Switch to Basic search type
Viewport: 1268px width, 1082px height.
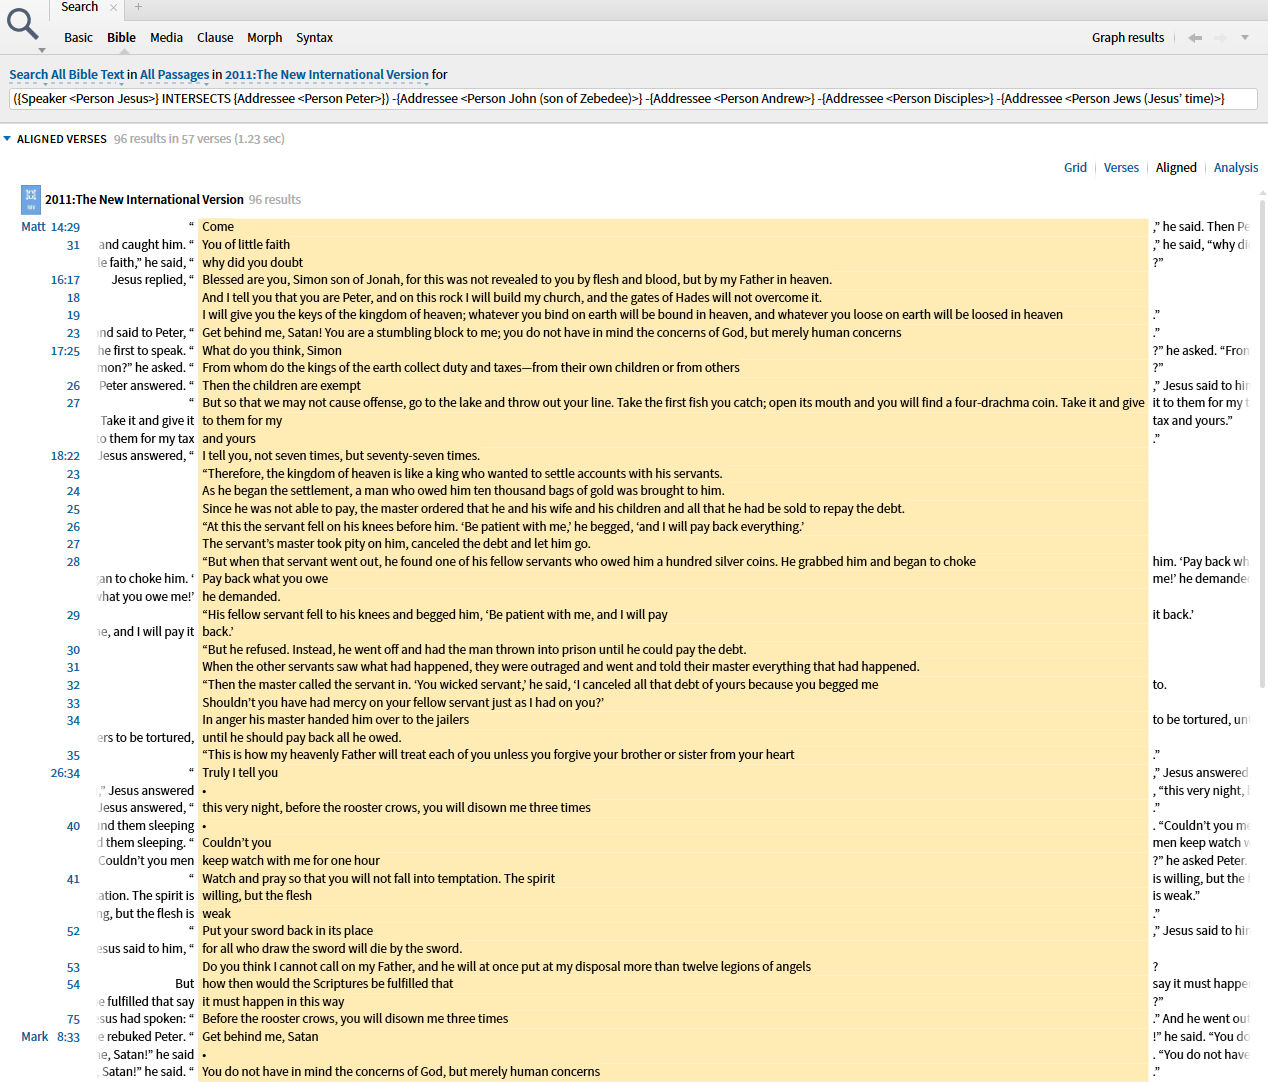[78, 37]
